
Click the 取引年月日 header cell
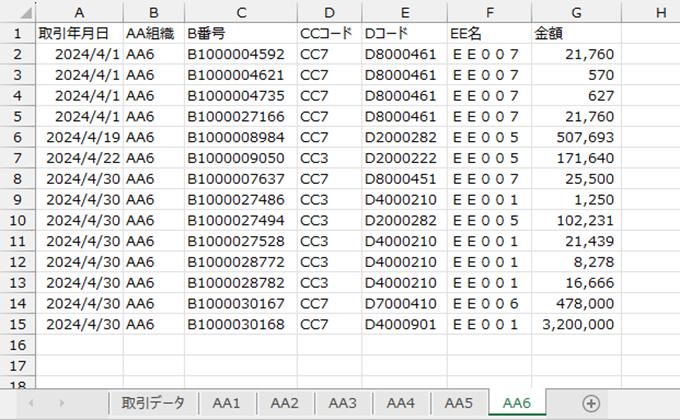pyautogui.click(x=78, y=32)
